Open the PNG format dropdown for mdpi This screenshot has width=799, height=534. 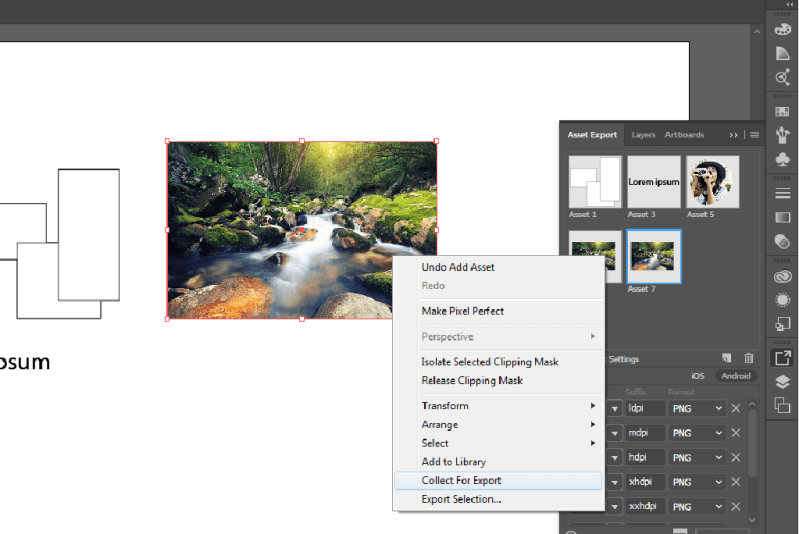click(697, 433)
